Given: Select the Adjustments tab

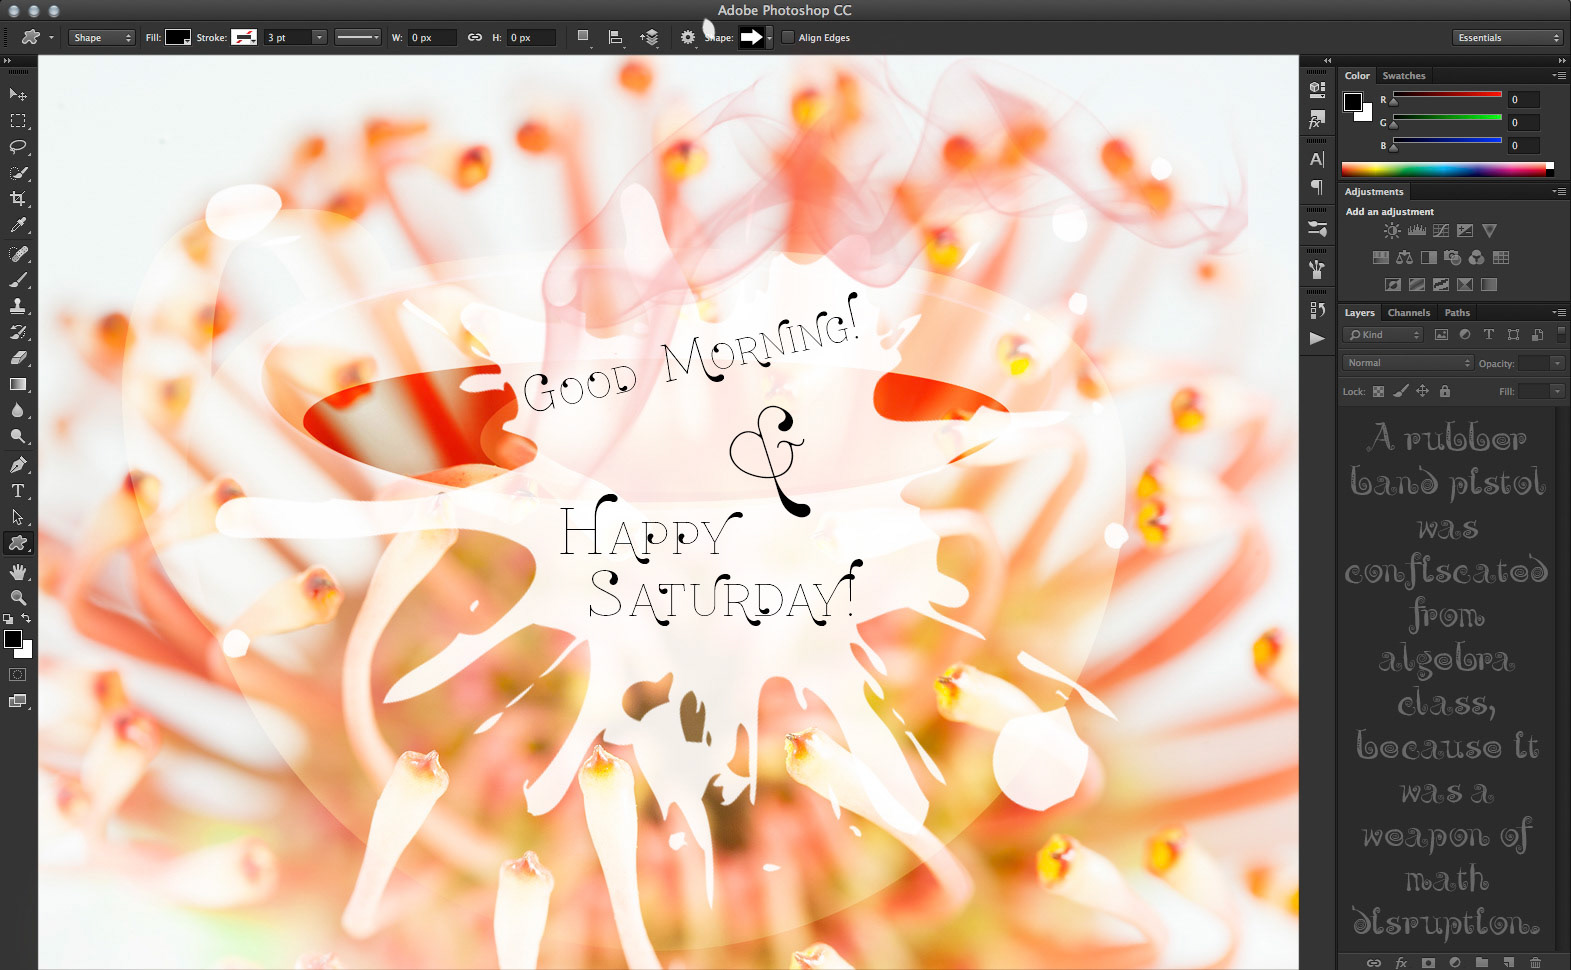Looking at the screenshot, I should pos(1374,192).
